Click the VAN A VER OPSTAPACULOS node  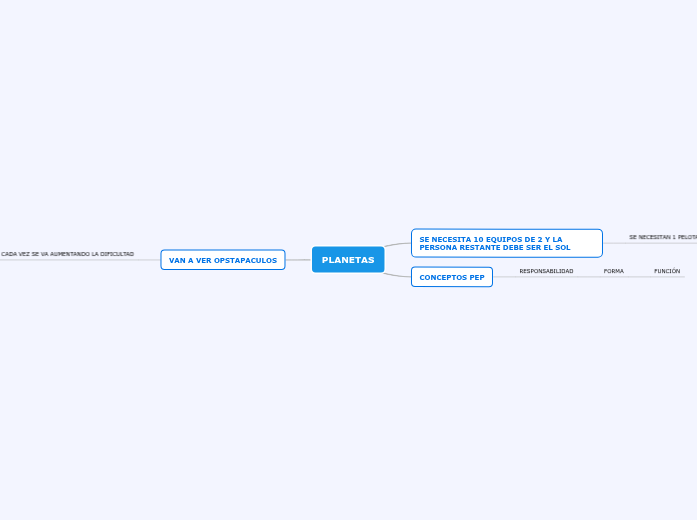223,260
